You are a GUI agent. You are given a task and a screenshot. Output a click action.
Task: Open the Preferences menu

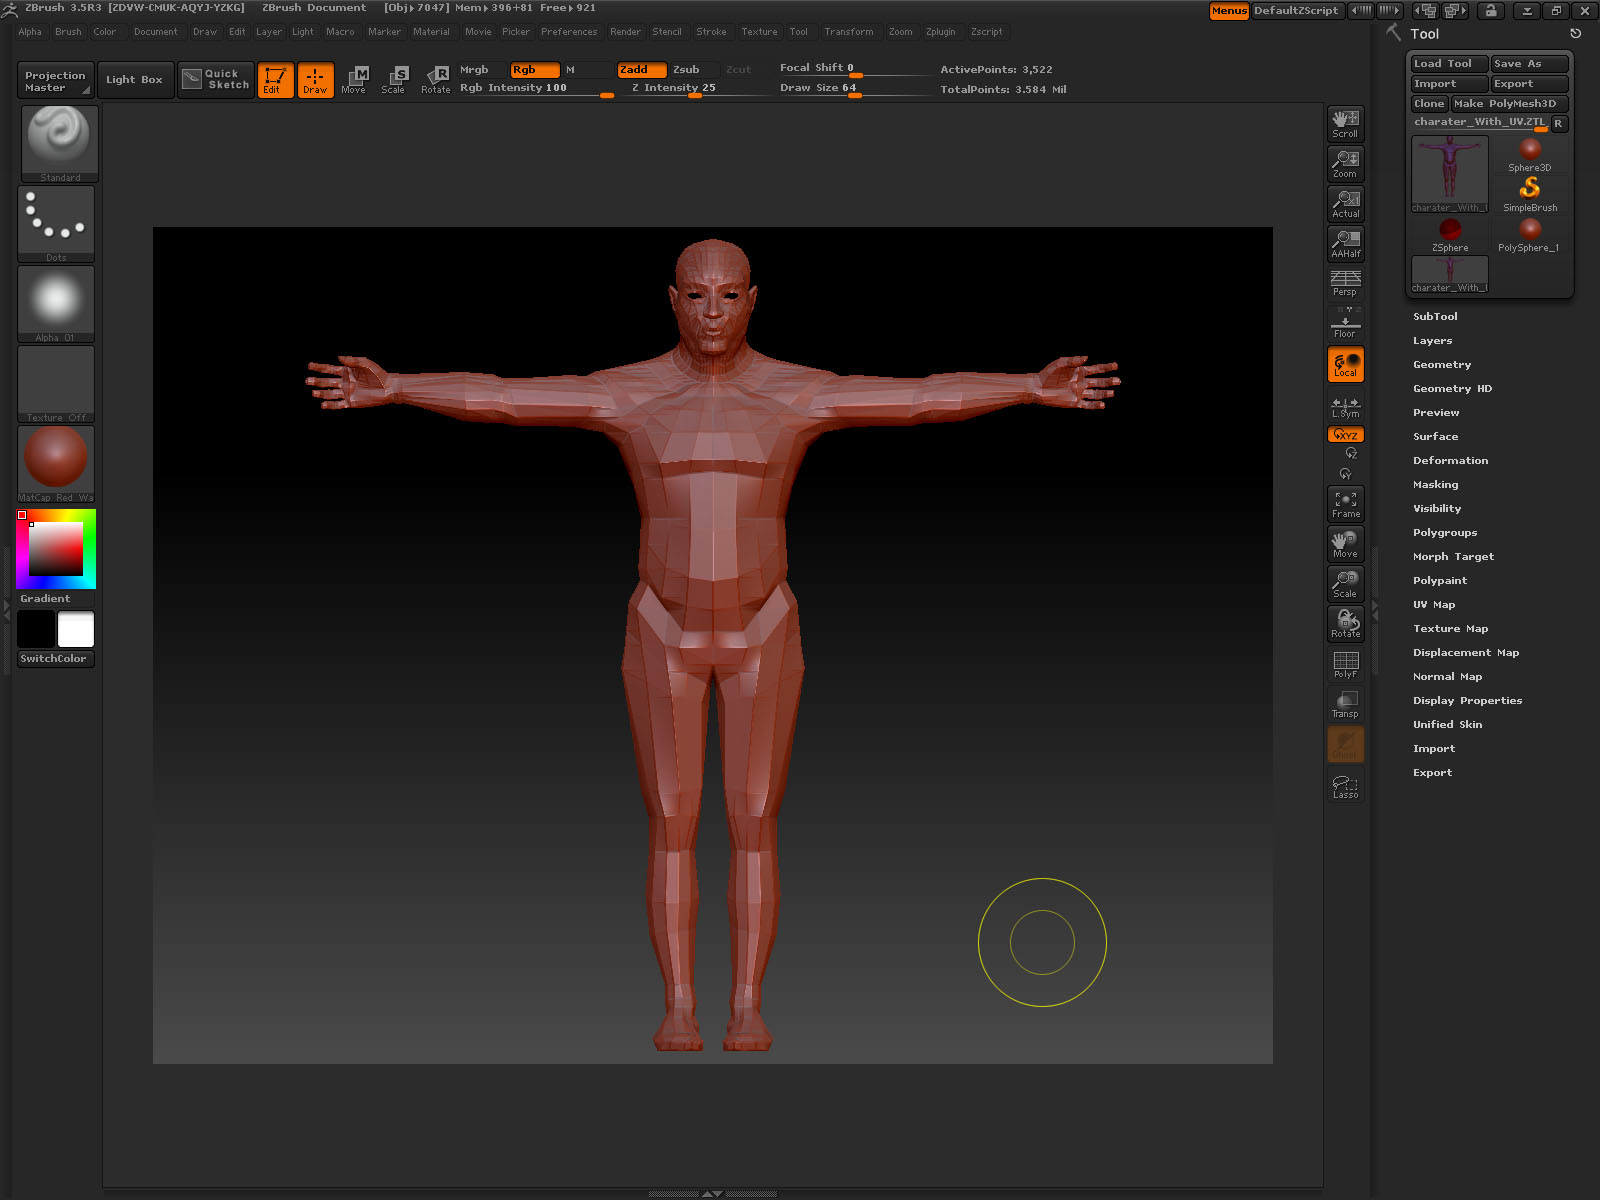[569, 32]
